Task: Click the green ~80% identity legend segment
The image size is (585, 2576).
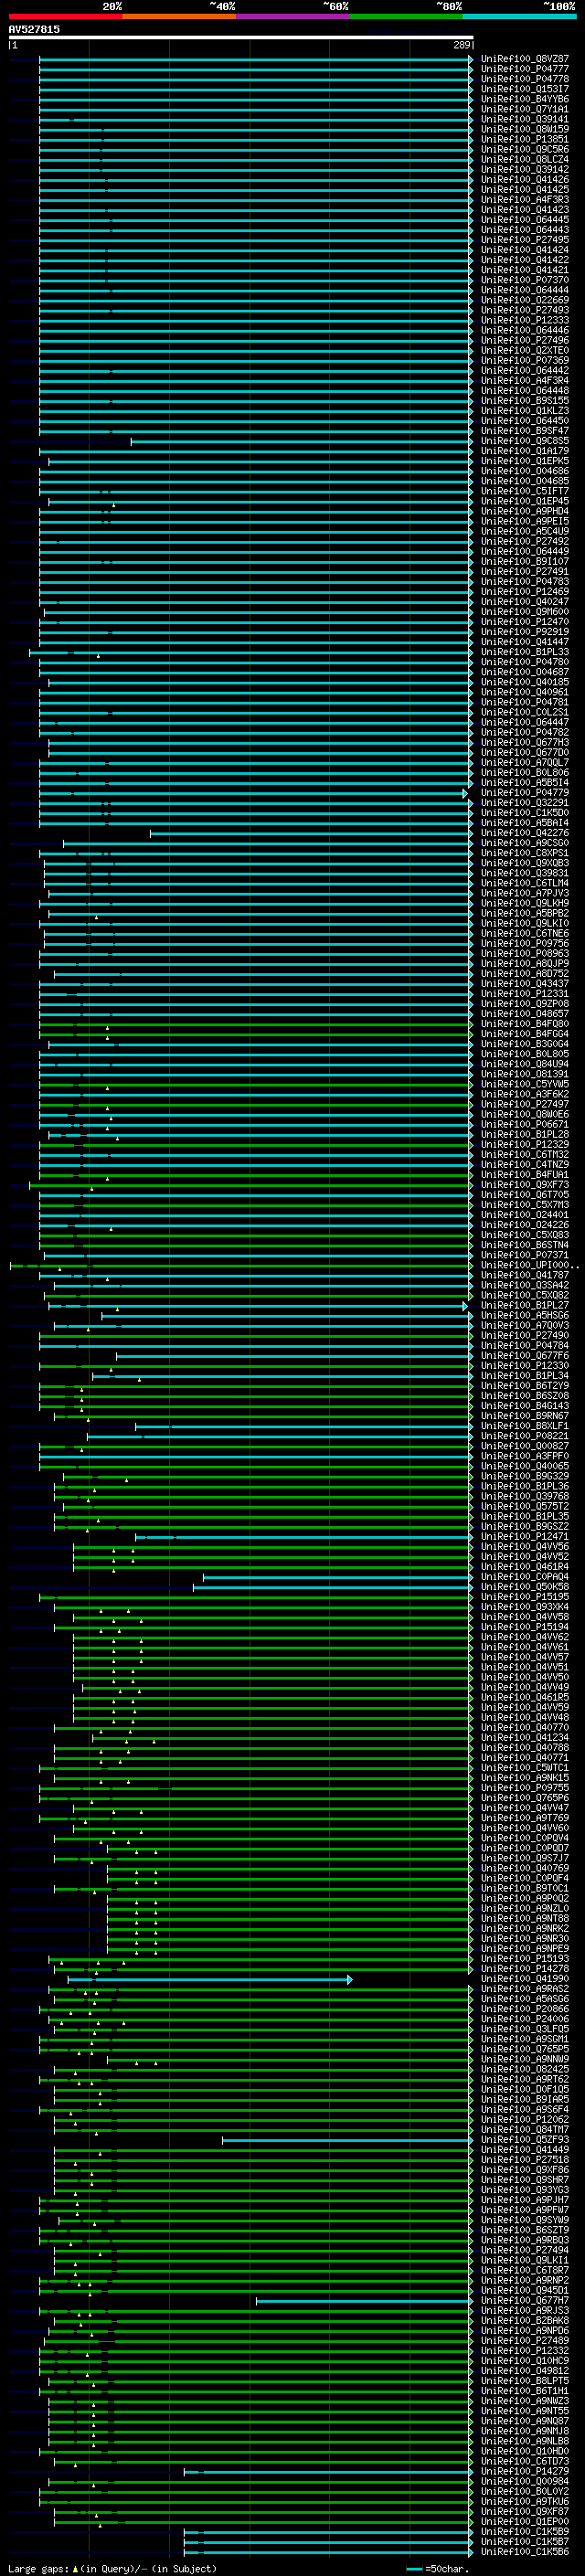Action: click(406, 16)
